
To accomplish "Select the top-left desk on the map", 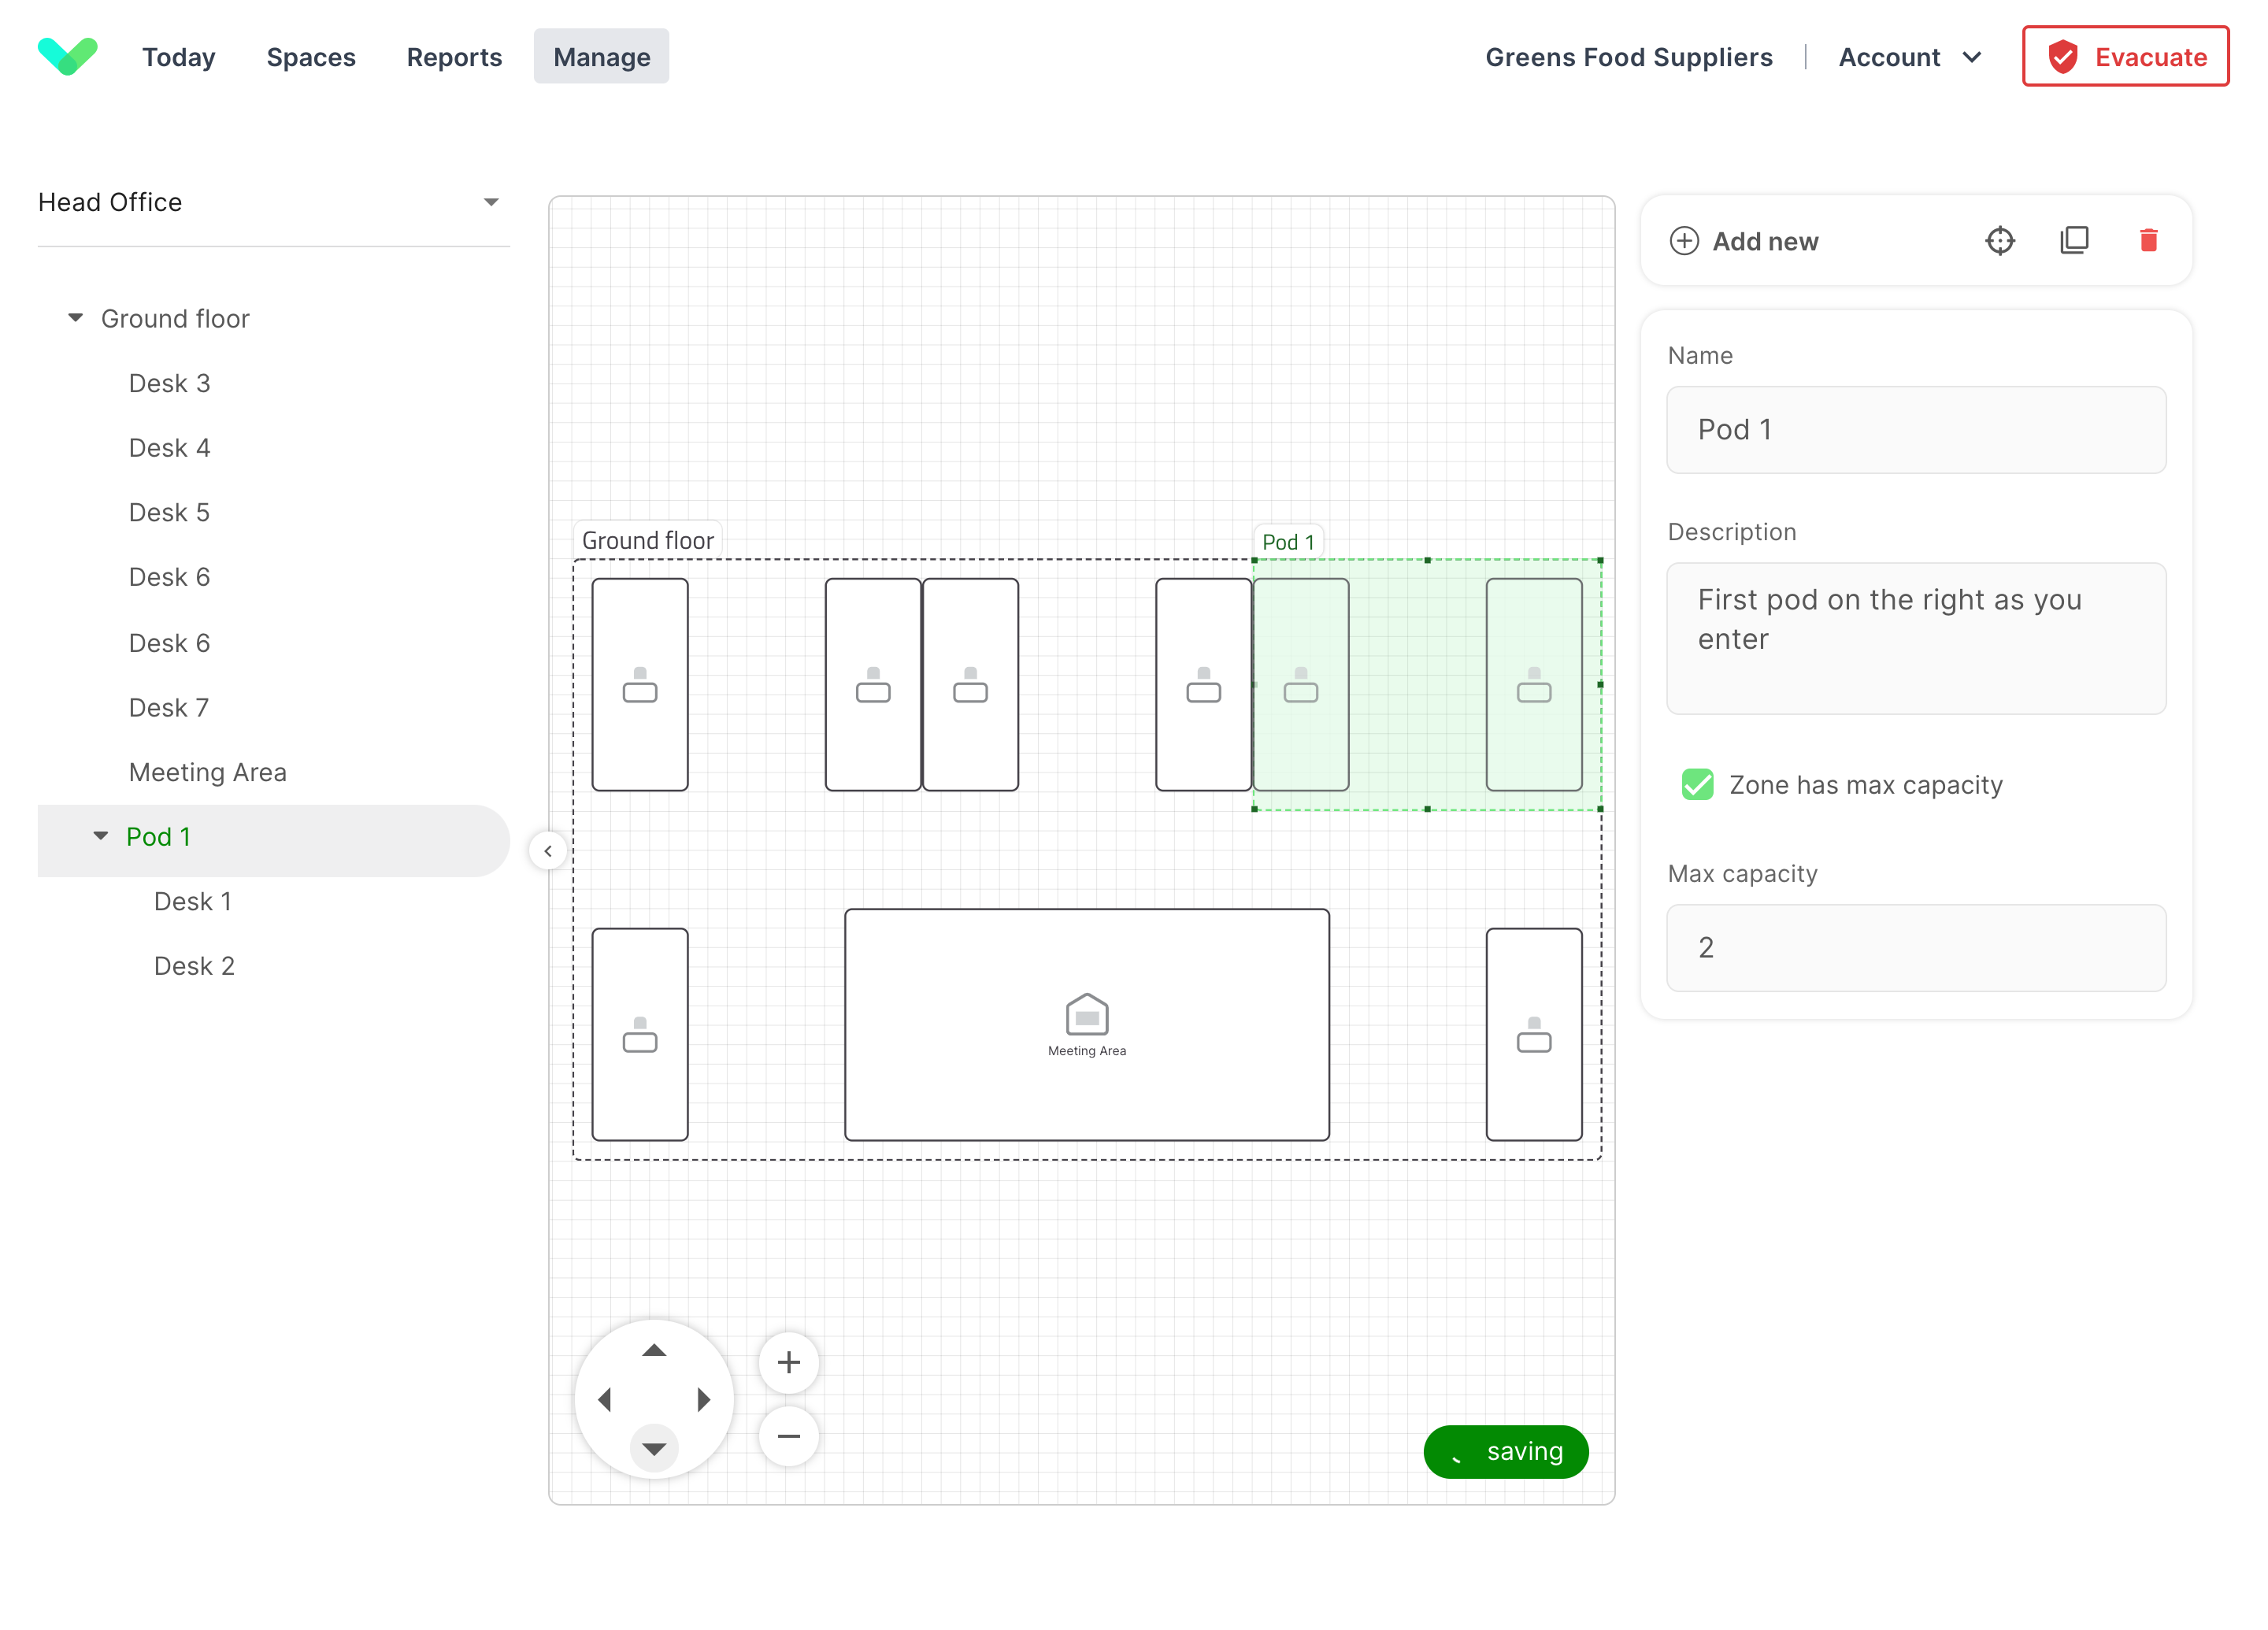I will [640, 685].
